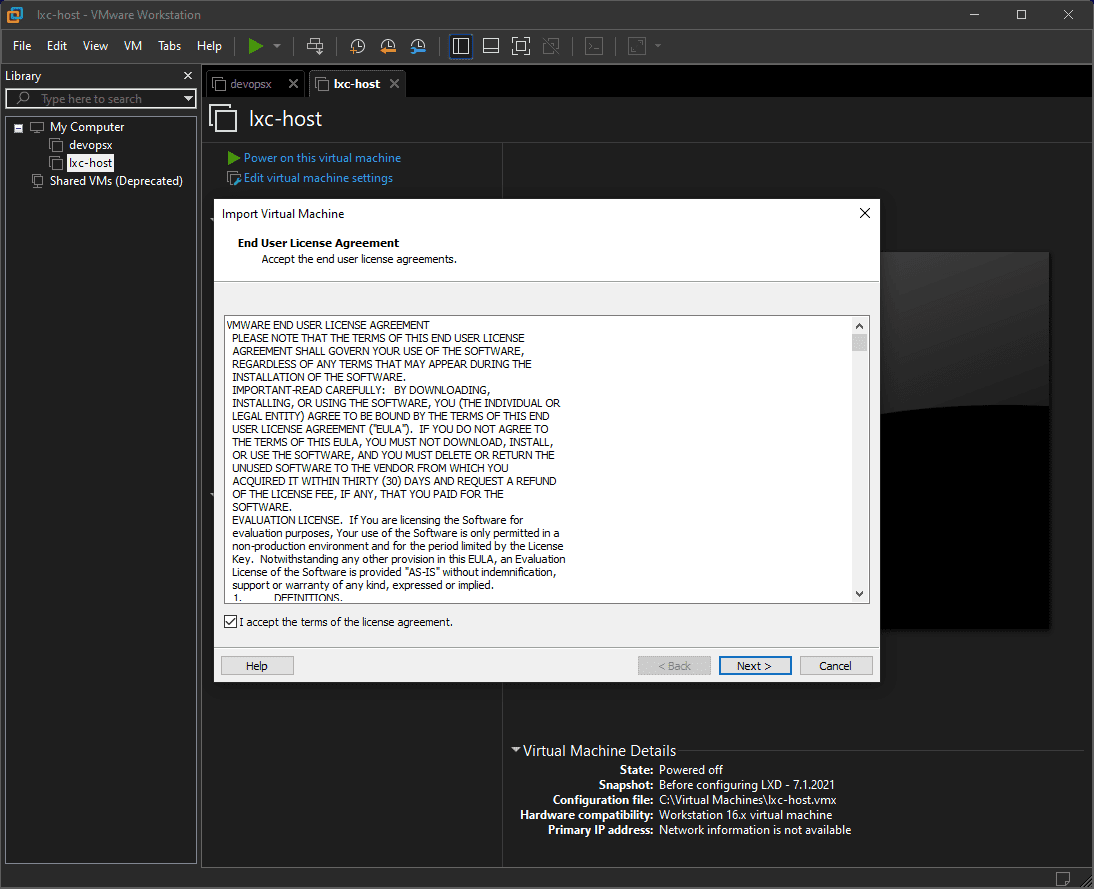Screen dimensions: 1094x889
Task: Close the Import Virtual Machine dialog
Action: click(x=864, y=214)
